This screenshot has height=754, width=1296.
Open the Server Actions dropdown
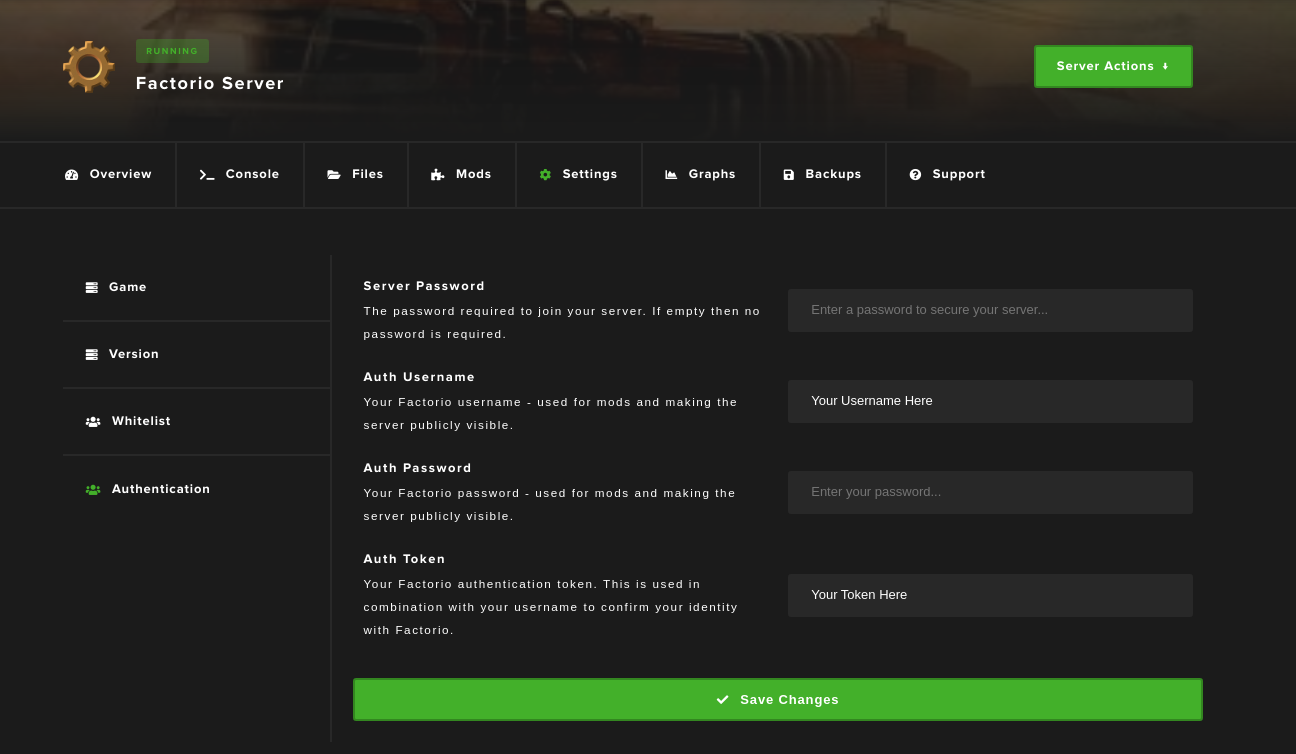[1113, 66]
